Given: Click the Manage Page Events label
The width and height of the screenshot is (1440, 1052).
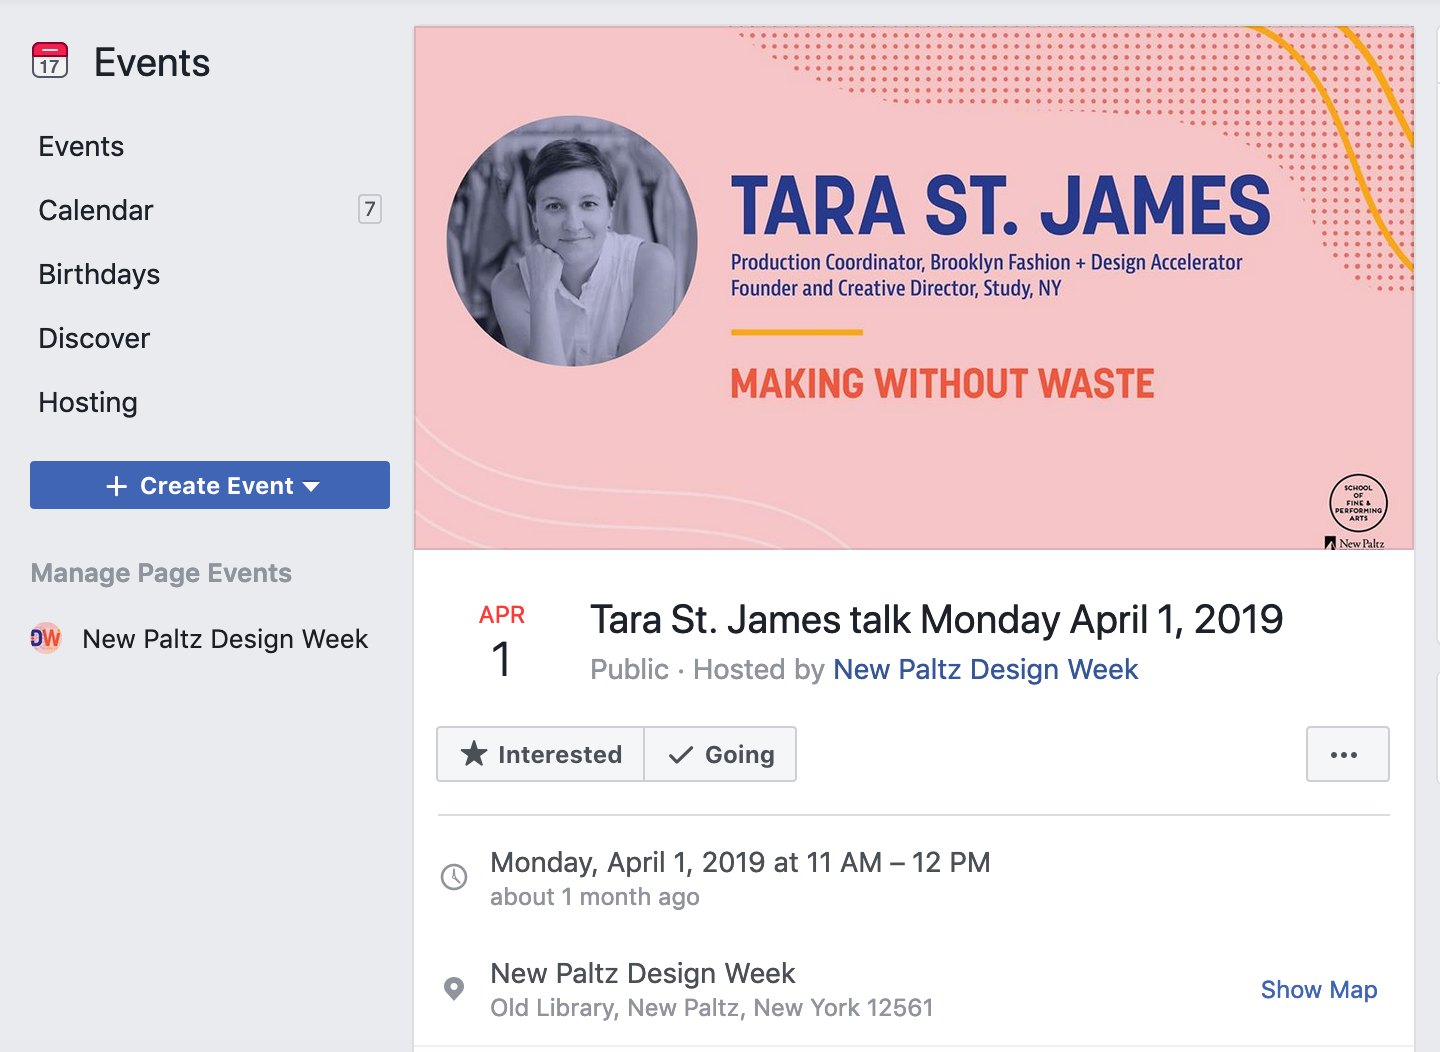Looking at the screenshot, I should (x=161, y=573).
